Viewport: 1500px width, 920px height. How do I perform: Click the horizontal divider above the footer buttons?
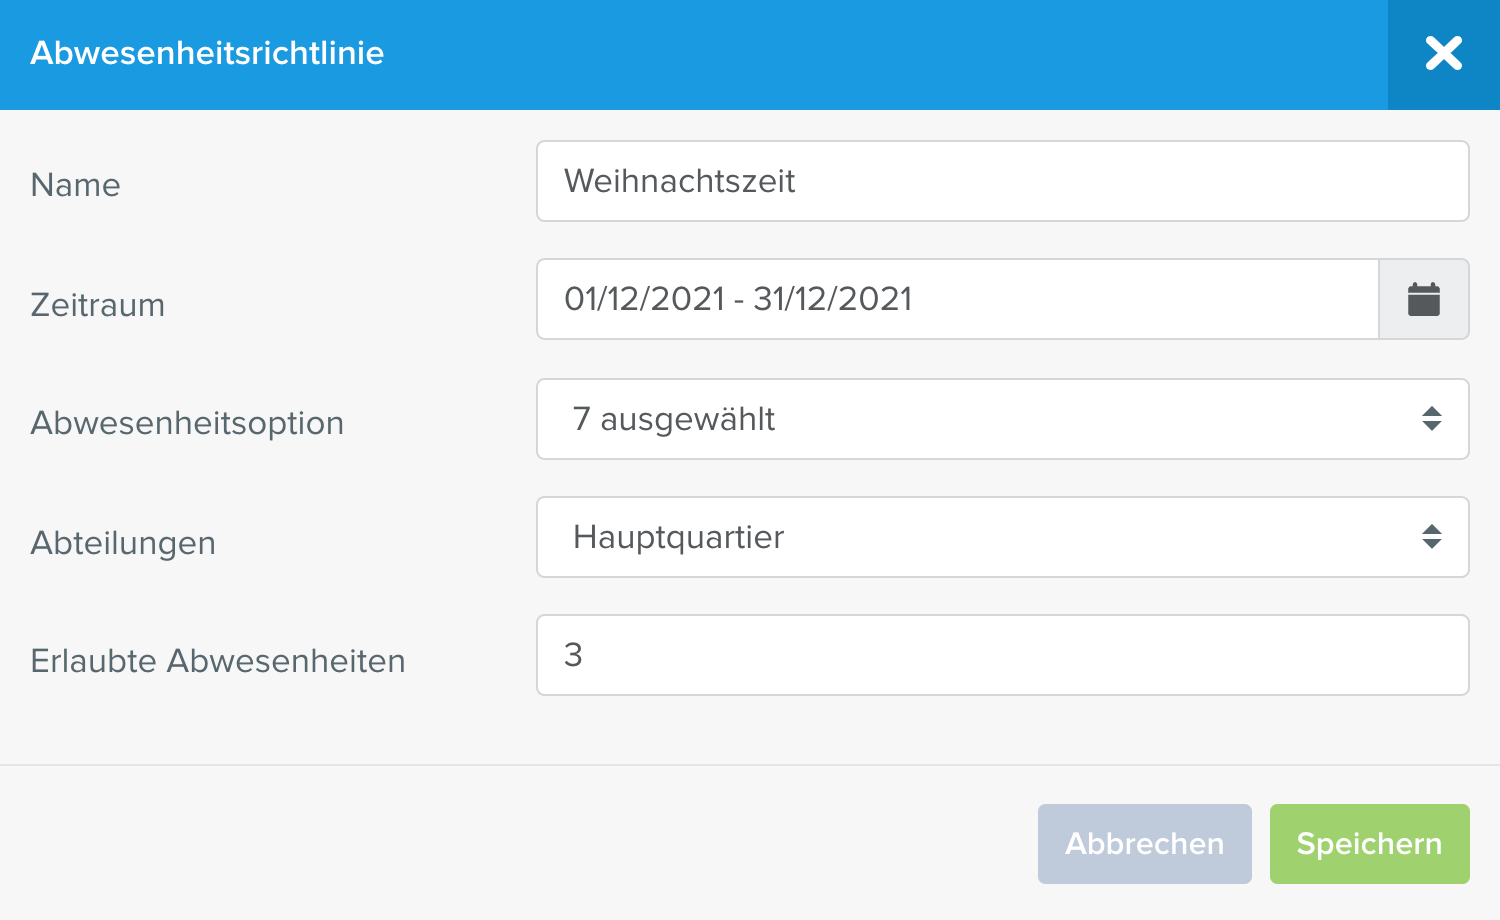pyautogui.click(x=750, y=765)
